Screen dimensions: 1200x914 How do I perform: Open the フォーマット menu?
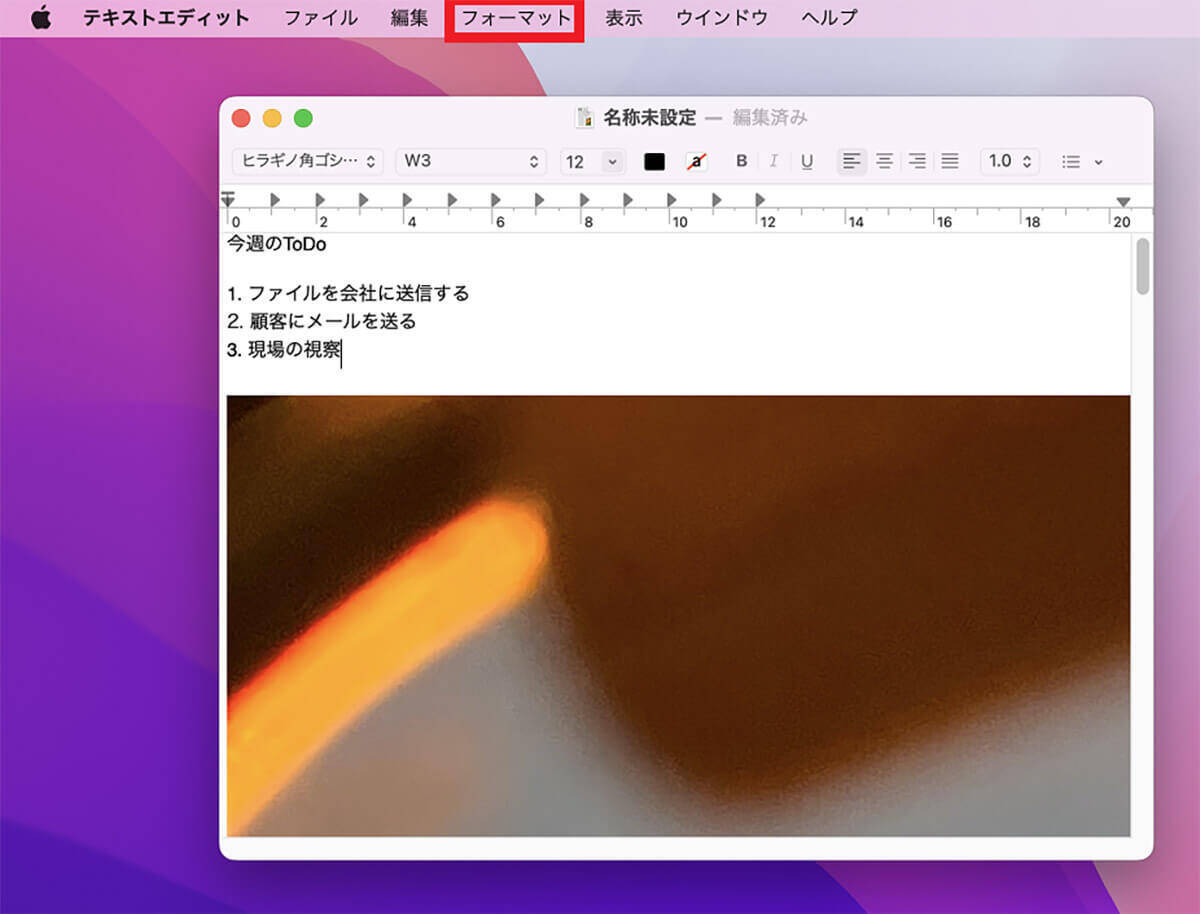[516, 17]
